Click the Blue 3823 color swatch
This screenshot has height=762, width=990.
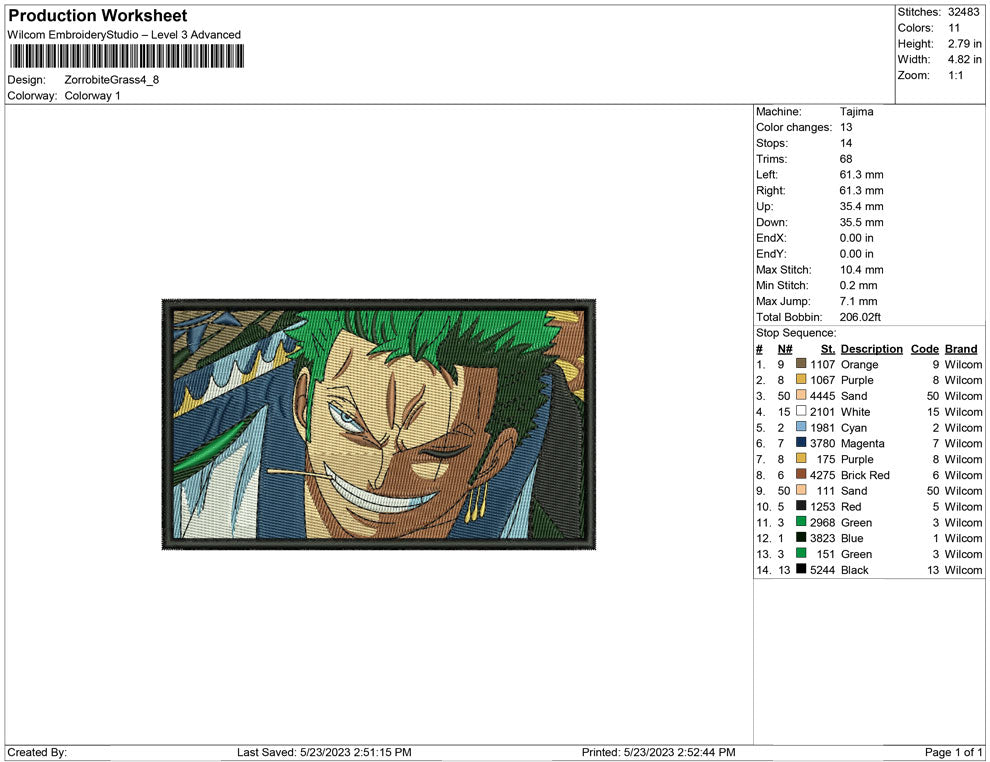(x=801, y=537)
